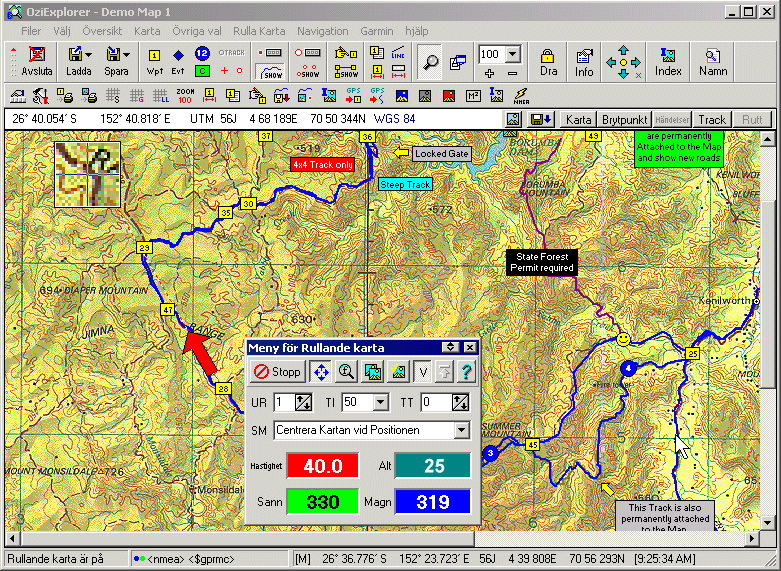Open the TI 50 dropdown
The image size is (781, 571).
click(381, 402)
